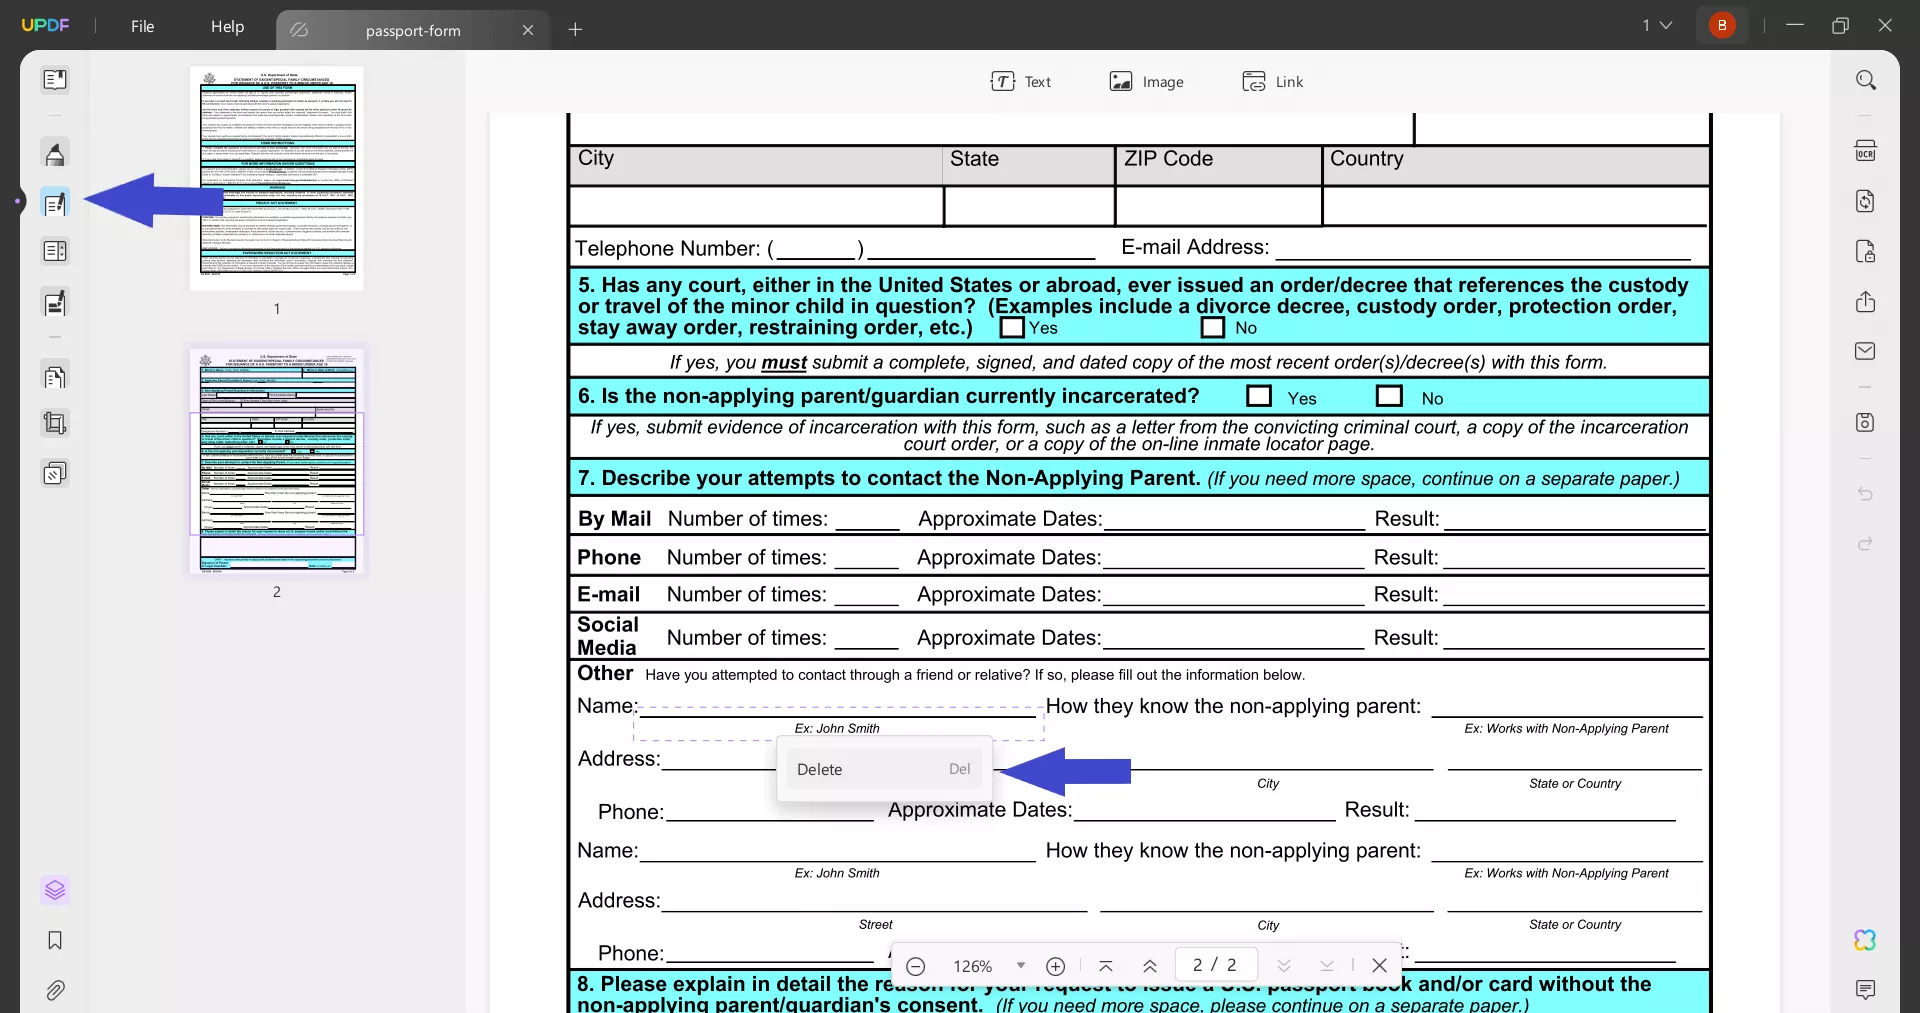Screen dimensions: 1920x1013
Task: Select page 1 thumbnail
Action: (277, 178)
